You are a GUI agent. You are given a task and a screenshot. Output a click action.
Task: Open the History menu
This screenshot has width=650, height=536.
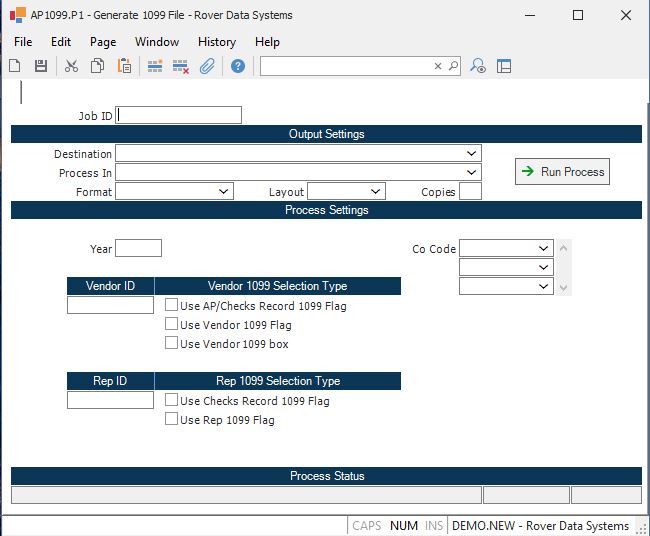(x=216, y=42)
